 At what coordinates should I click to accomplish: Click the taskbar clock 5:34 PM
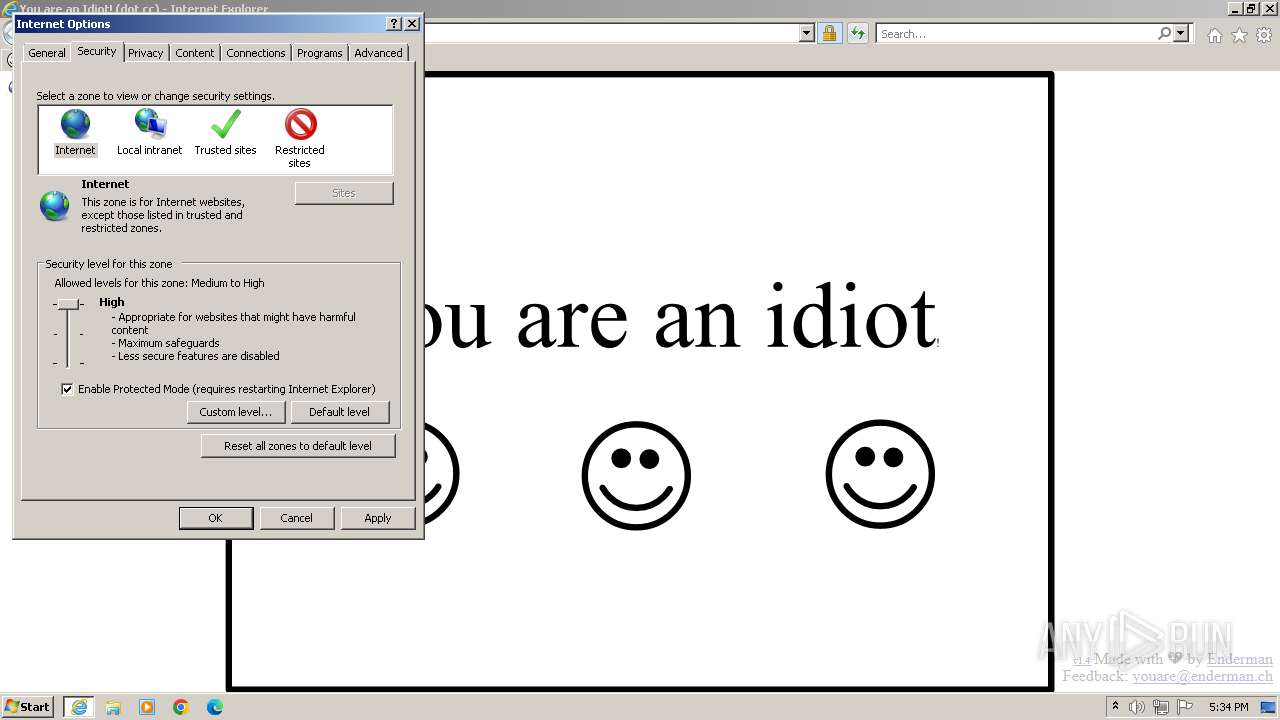click(1228, 707)
